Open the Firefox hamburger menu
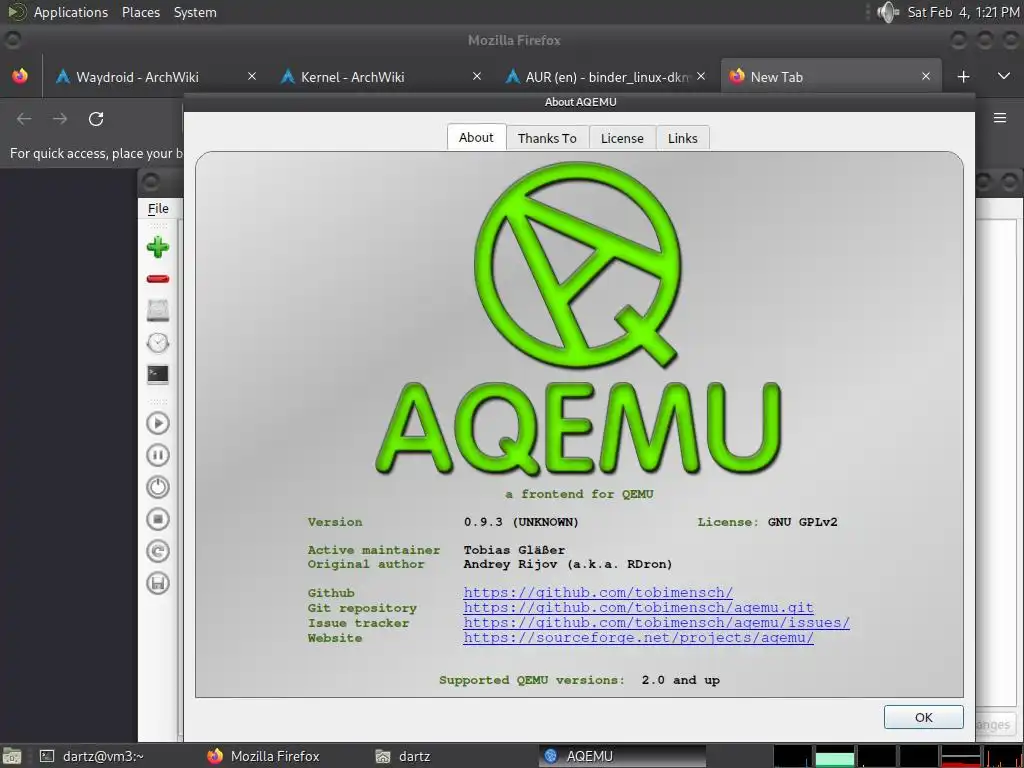 pyautogui.click(x=1000, y=118)
